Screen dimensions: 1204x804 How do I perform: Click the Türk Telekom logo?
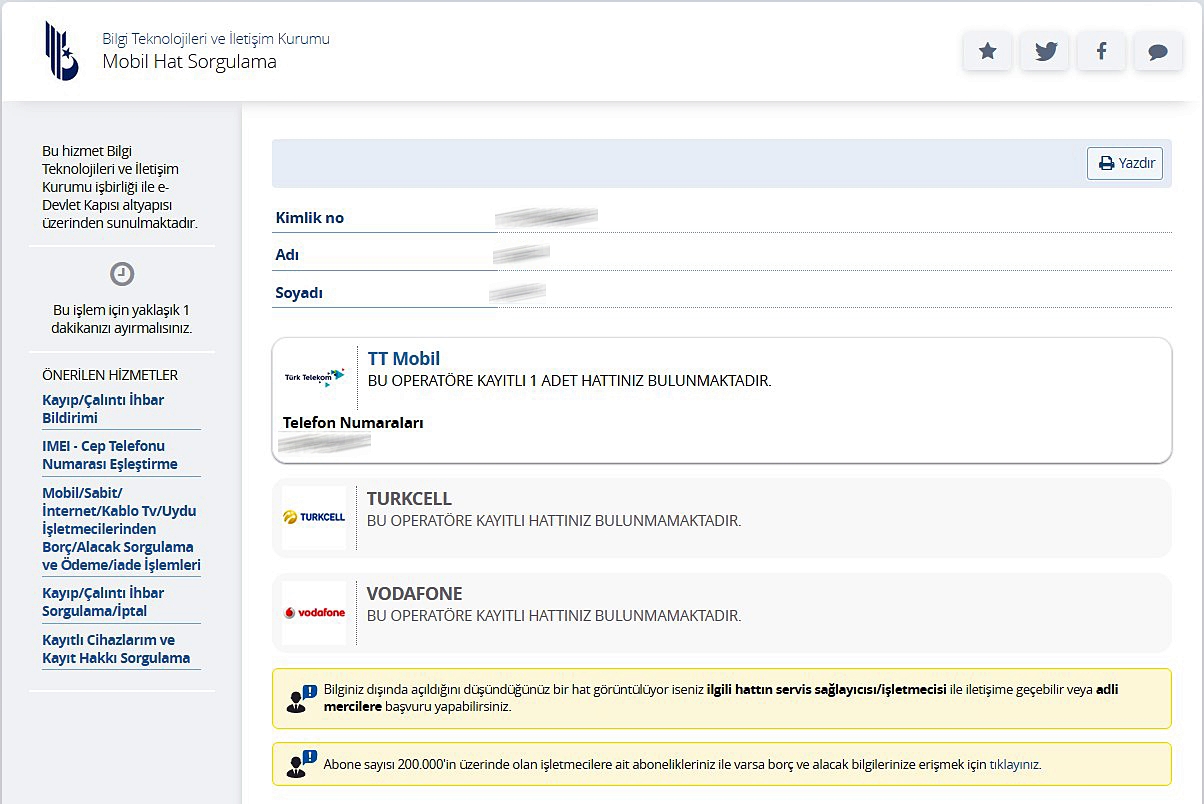(314, 377)
